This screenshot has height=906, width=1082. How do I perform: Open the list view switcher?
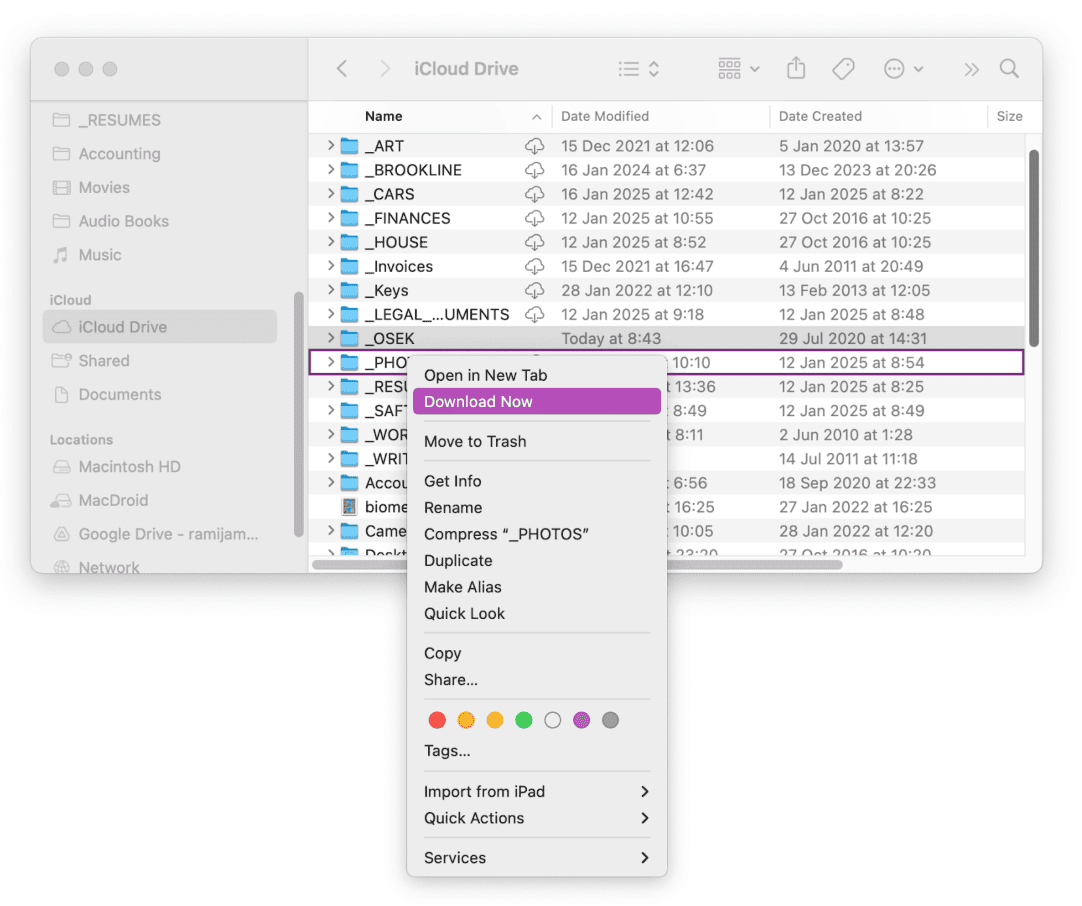[x=639, y=68]
